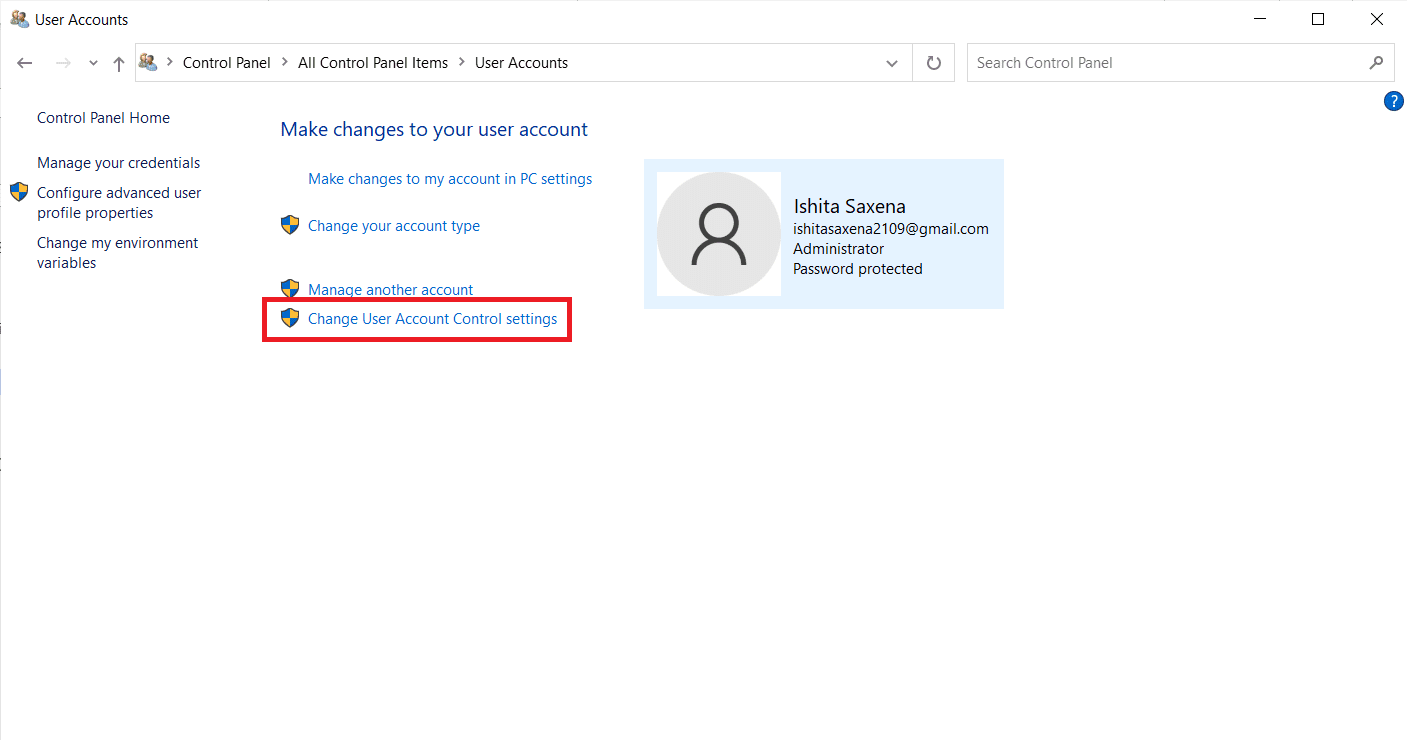Open recent locations chevron beside forward arrow

[x=92, y=62]
